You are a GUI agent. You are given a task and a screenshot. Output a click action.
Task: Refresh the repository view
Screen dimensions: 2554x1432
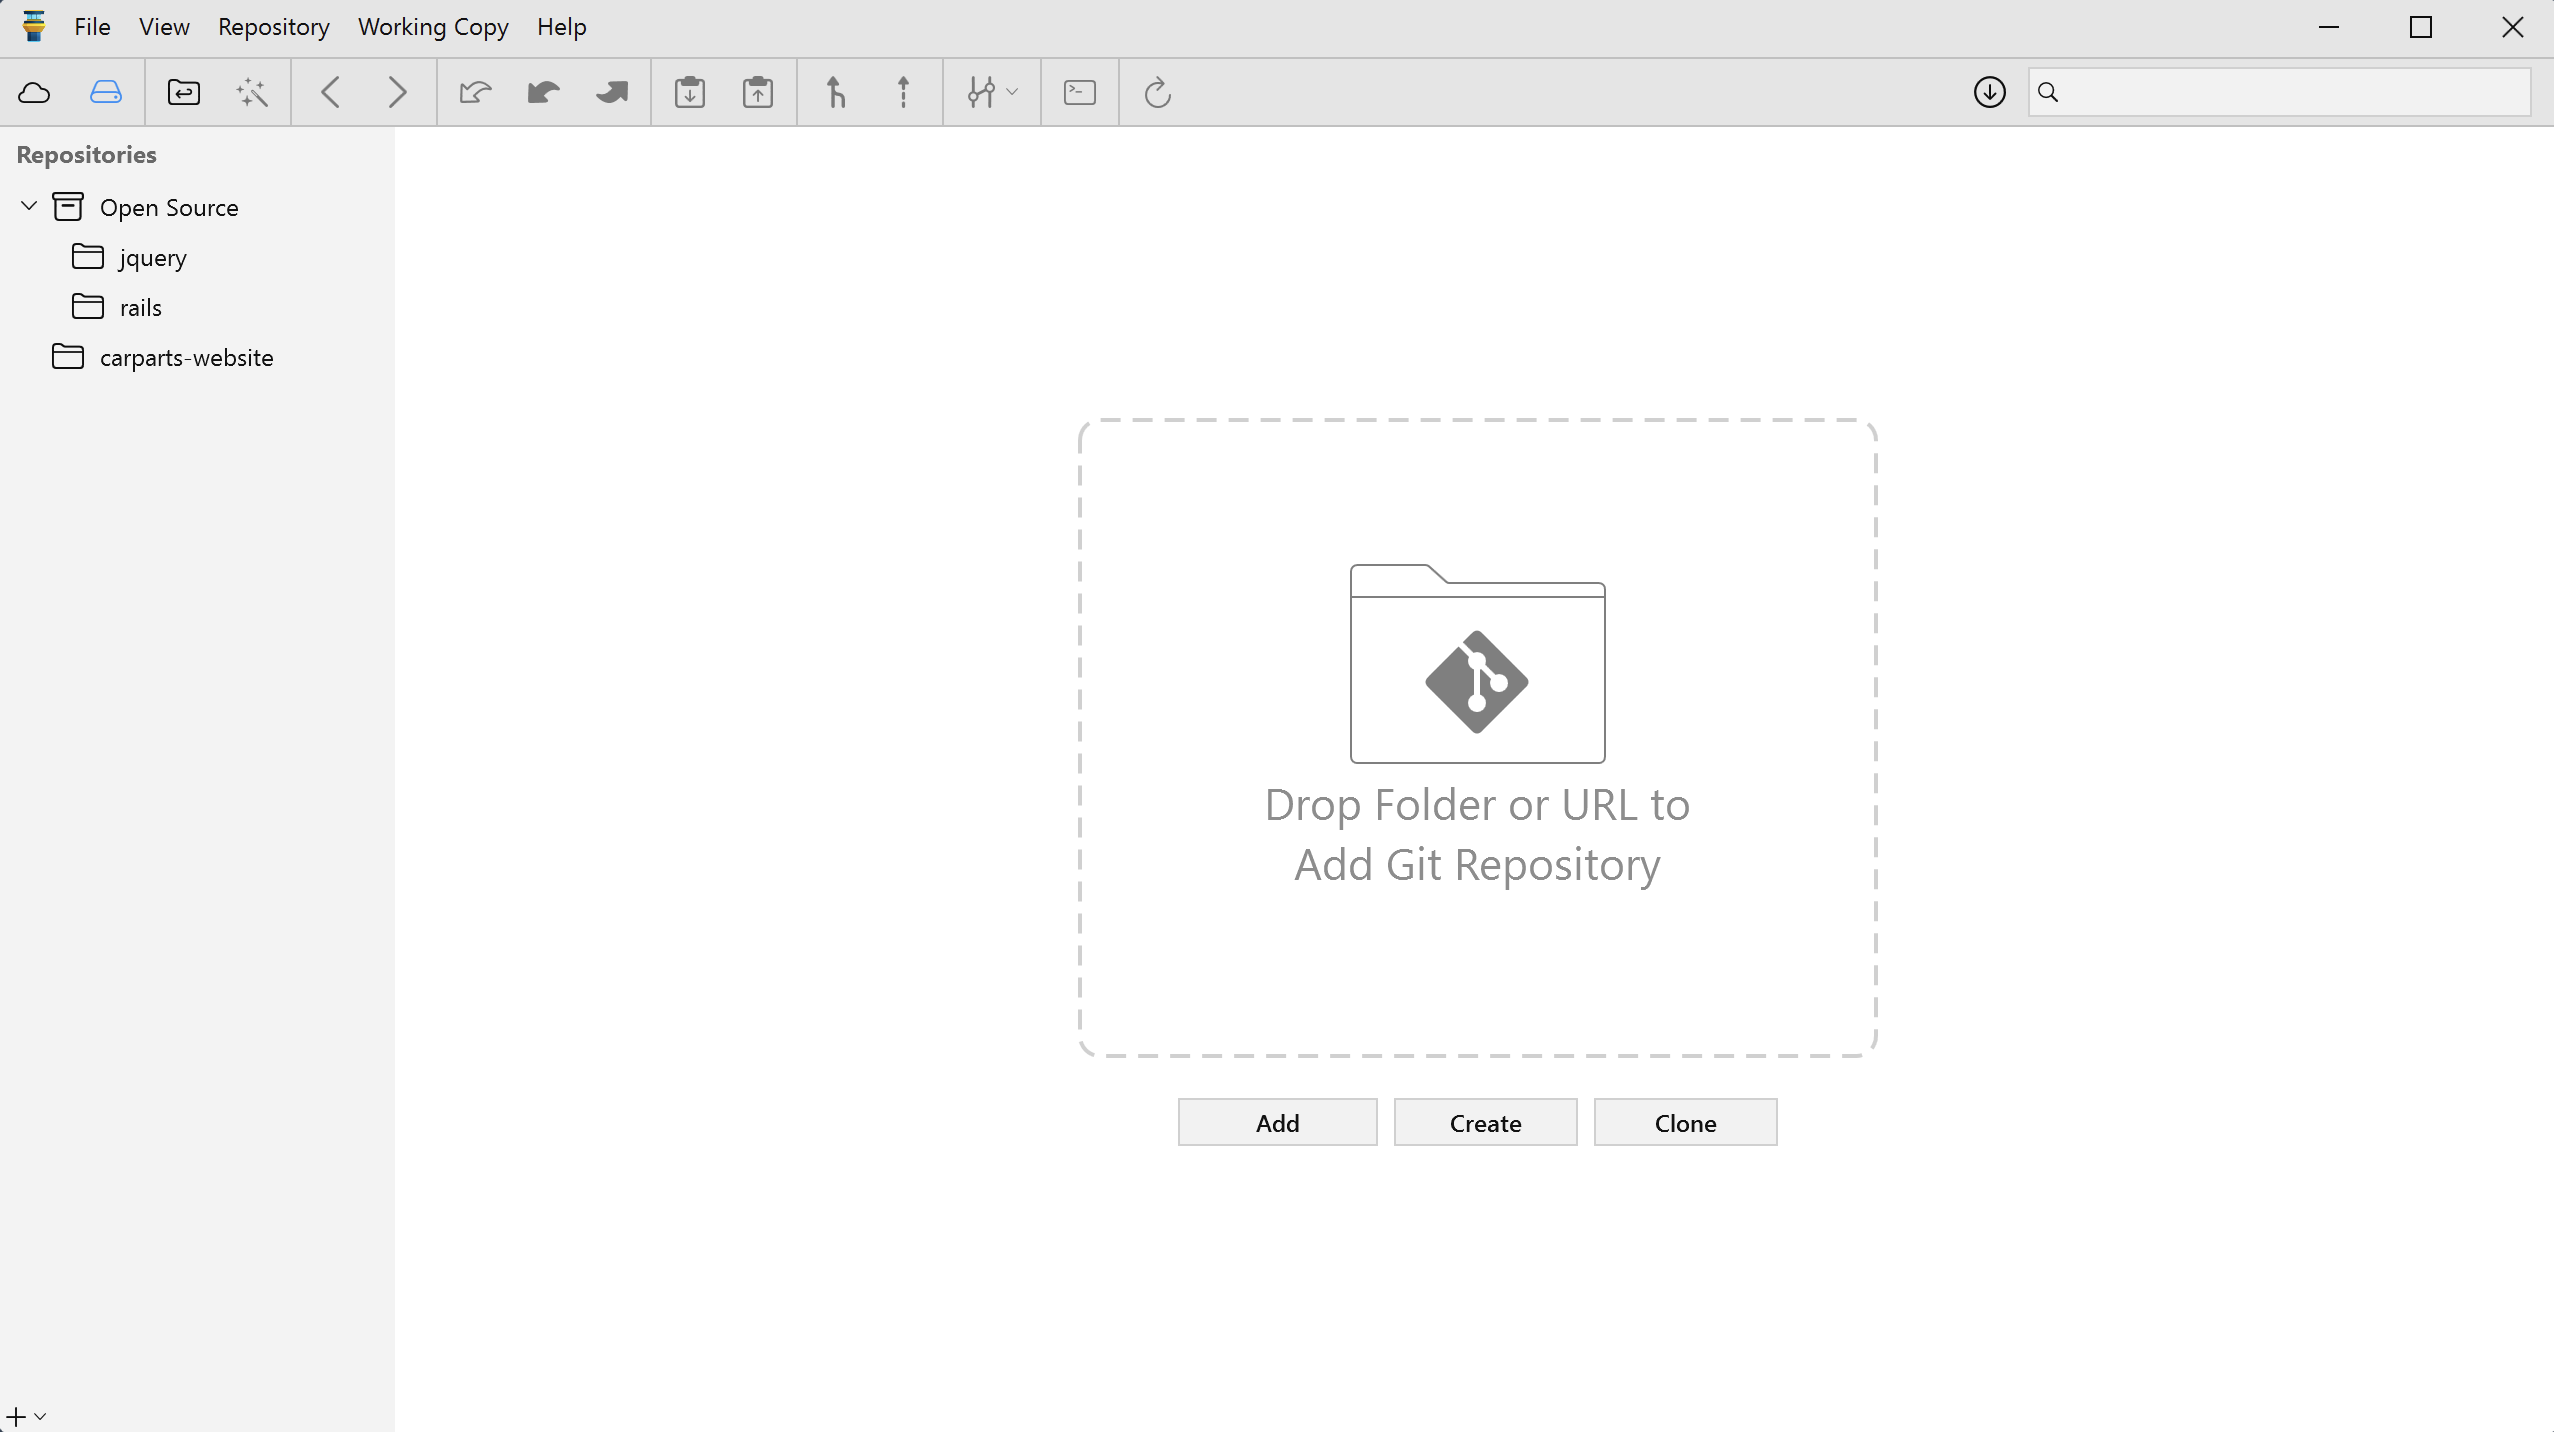click(x=1156, y=92)
